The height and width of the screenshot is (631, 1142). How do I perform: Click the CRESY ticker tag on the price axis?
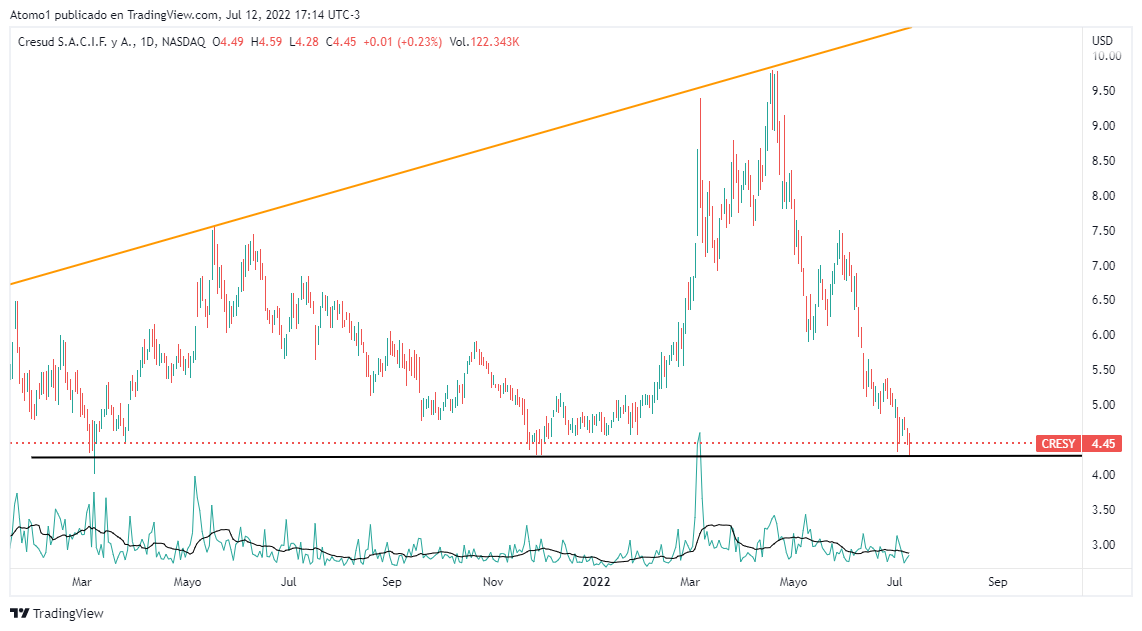click(1058, 443)
